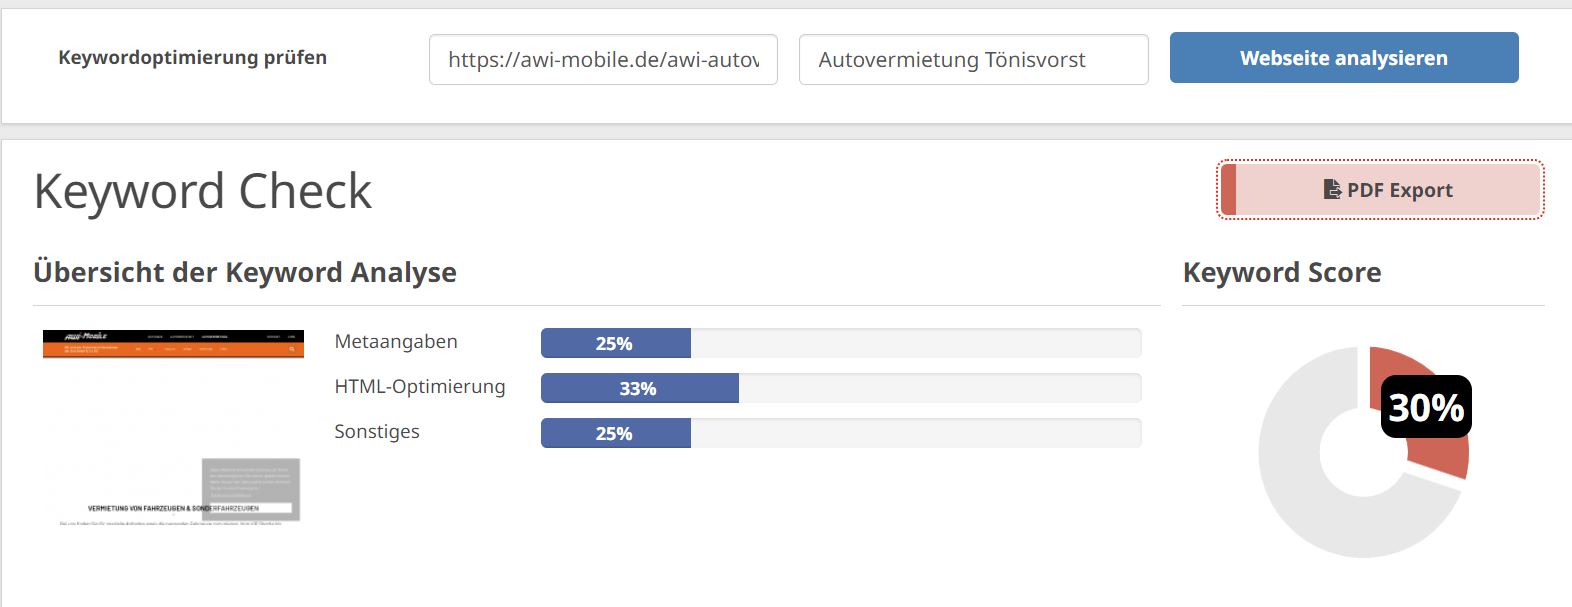Open the website preview thumbnail
This screenshot has width=1572, height=607.
[173, 428]
